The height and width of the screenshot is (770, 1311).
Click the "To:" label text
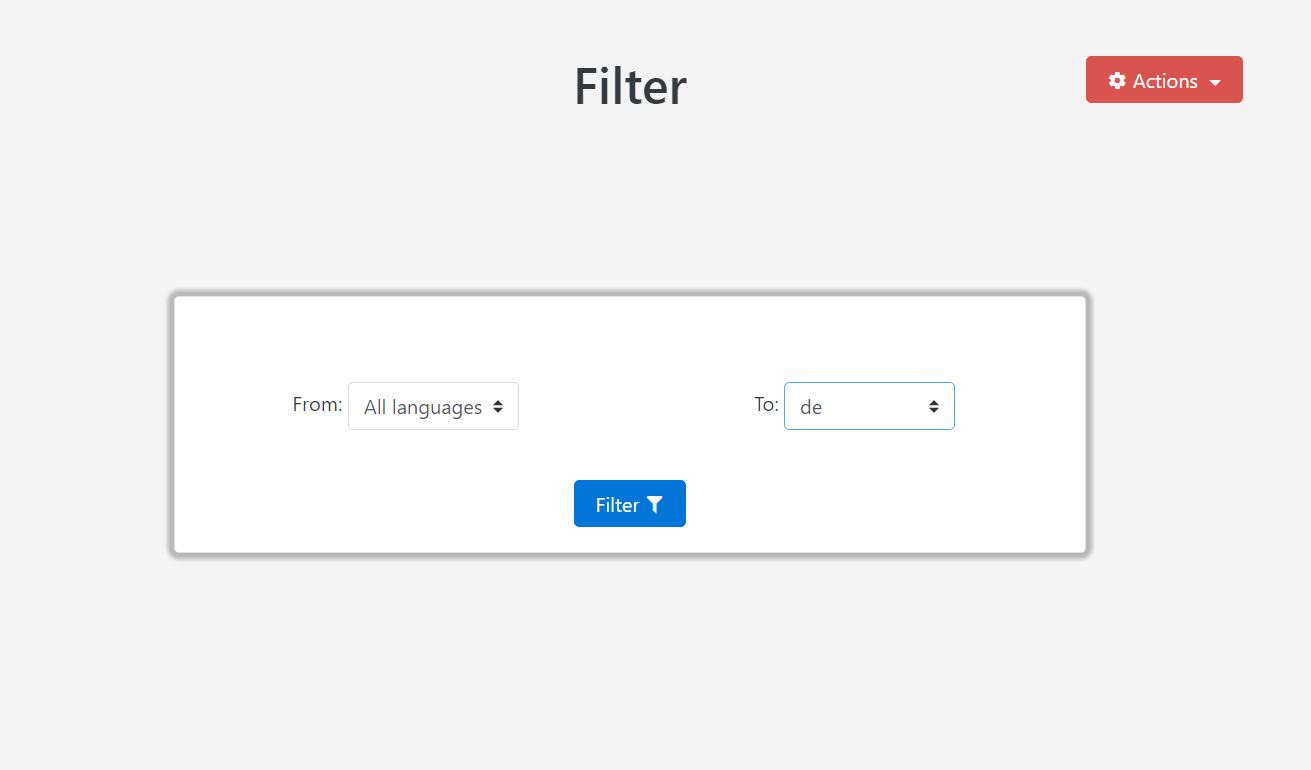[x=766, y=405]
